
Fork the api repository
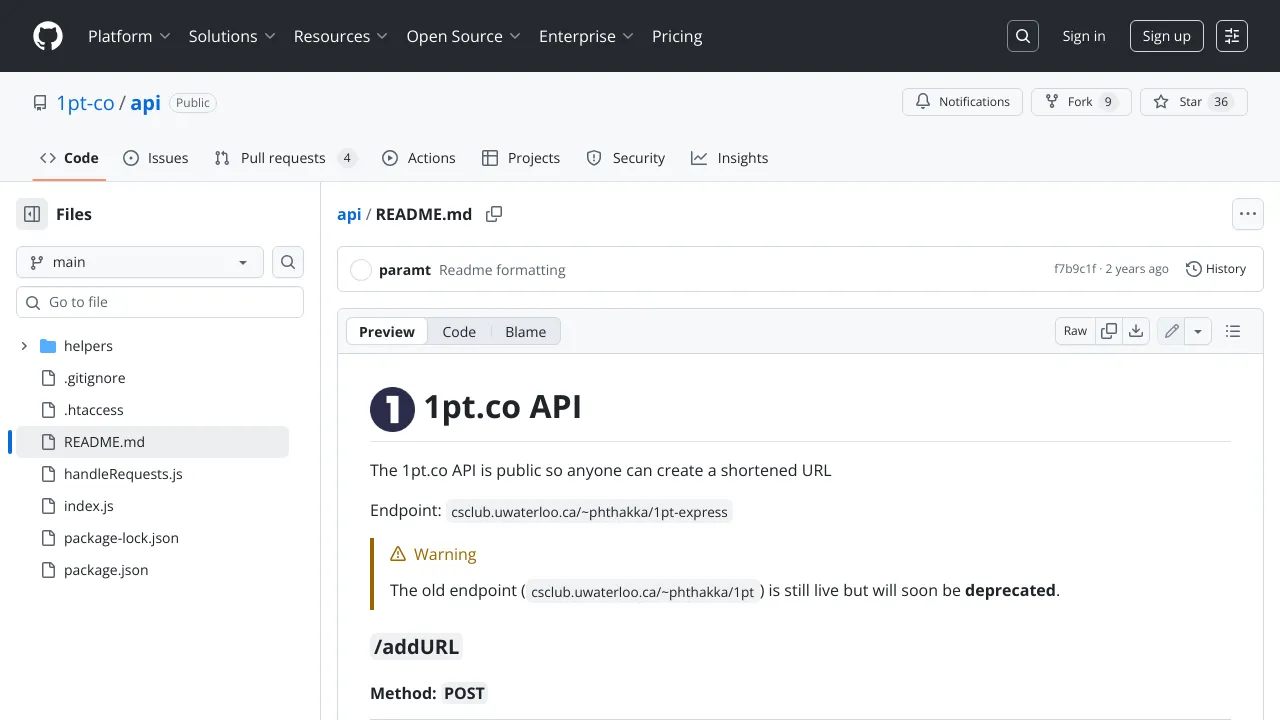pos(1081,102)
